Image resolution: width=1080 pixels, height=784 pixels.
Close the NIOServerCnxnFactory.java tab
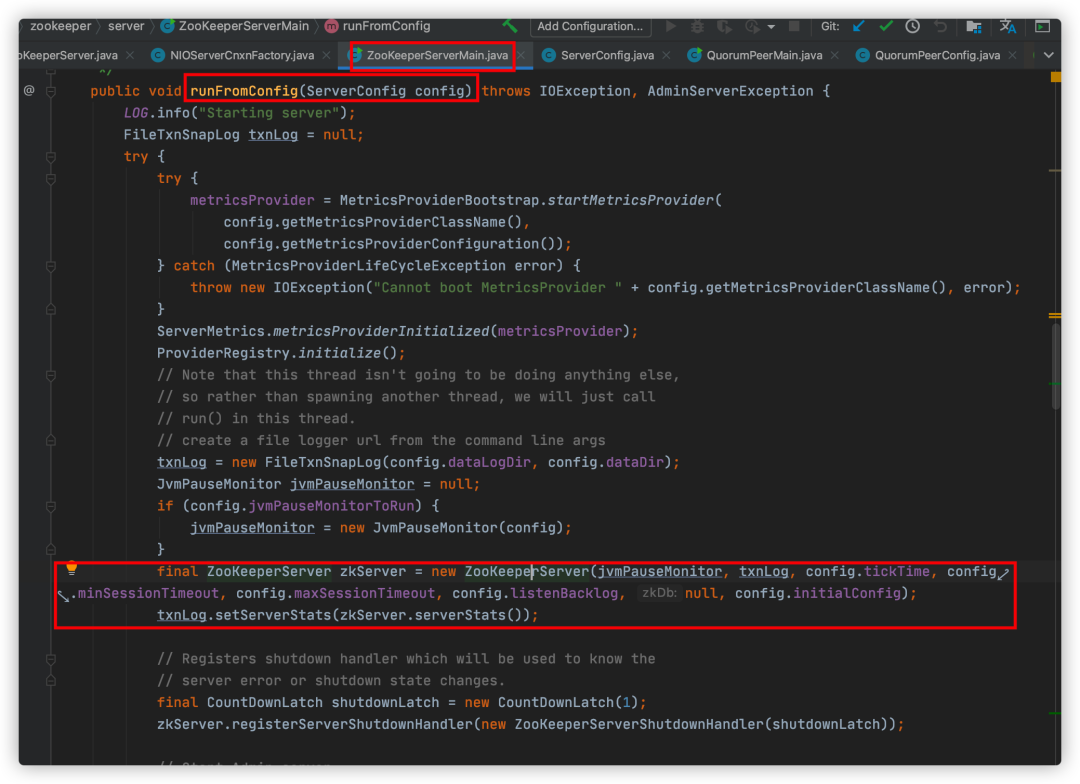point(326,55)
